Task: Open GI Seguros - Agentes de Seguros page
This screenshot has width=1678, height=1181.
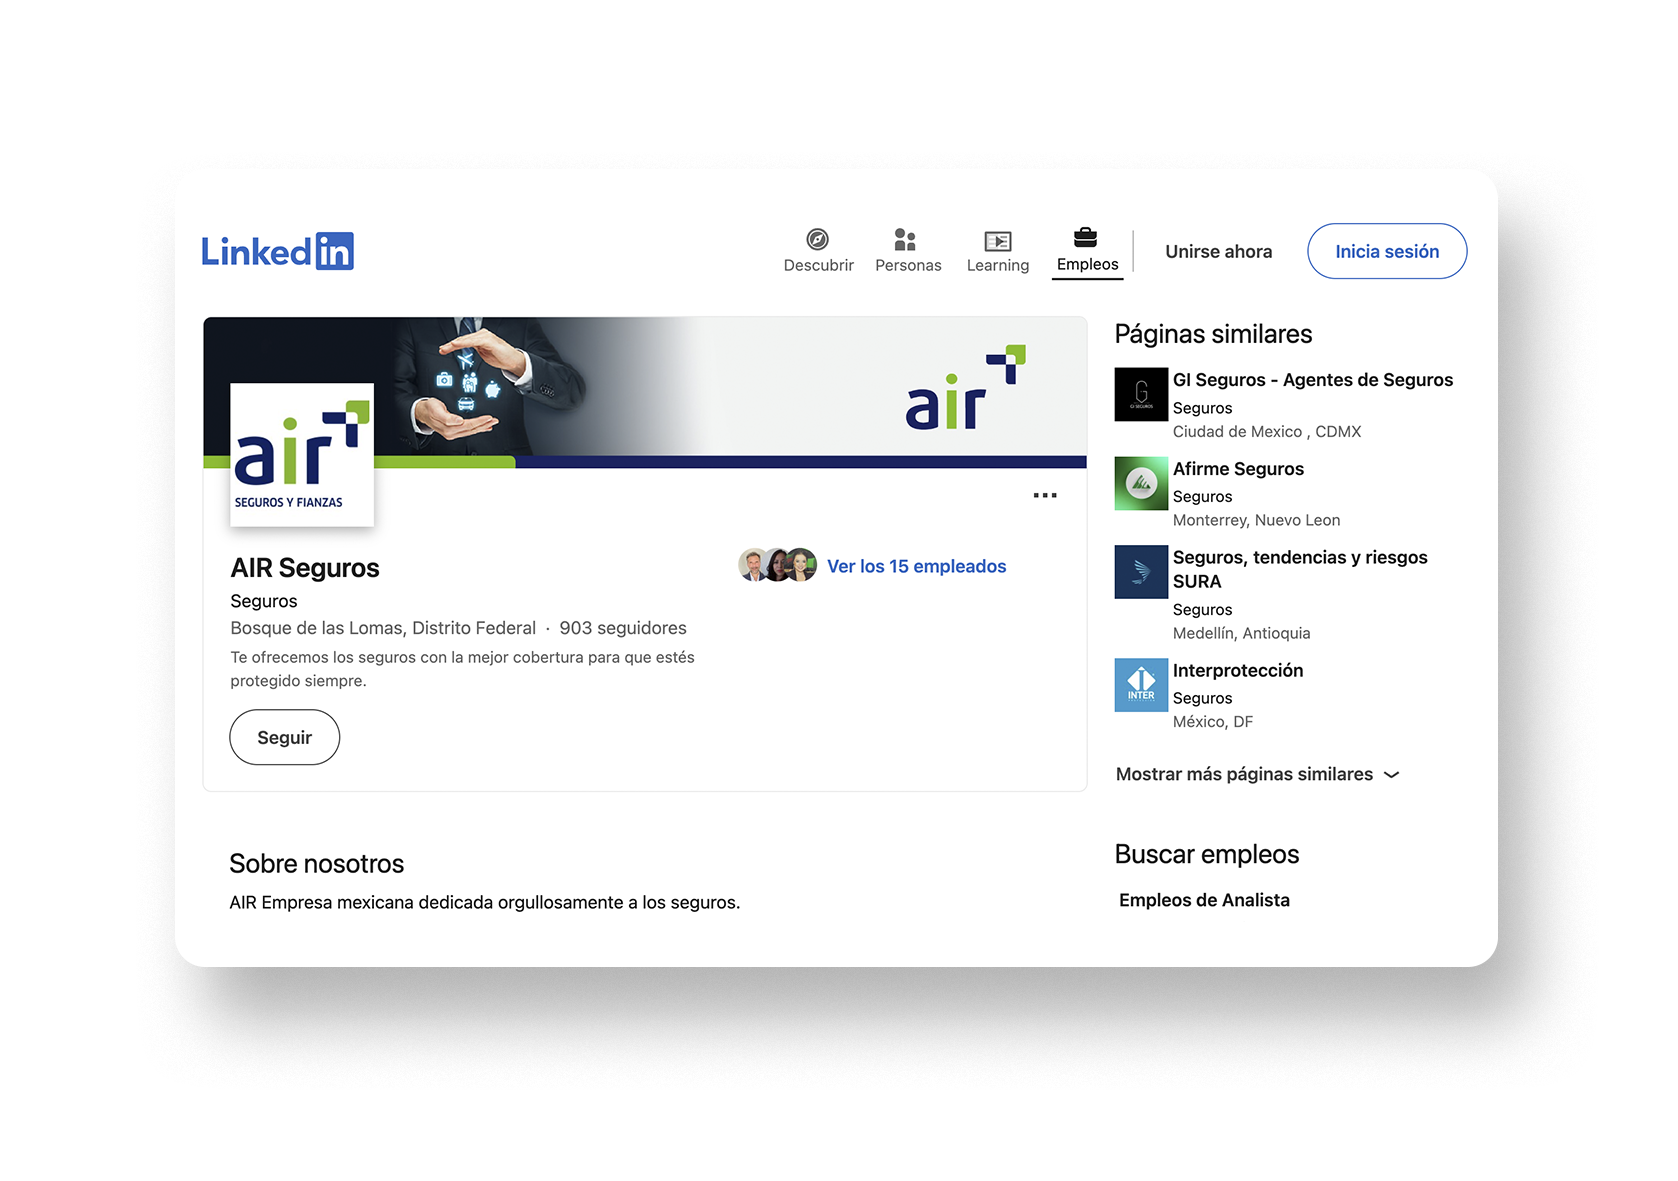Action: pyautogui.click(x=1313, y=380)
